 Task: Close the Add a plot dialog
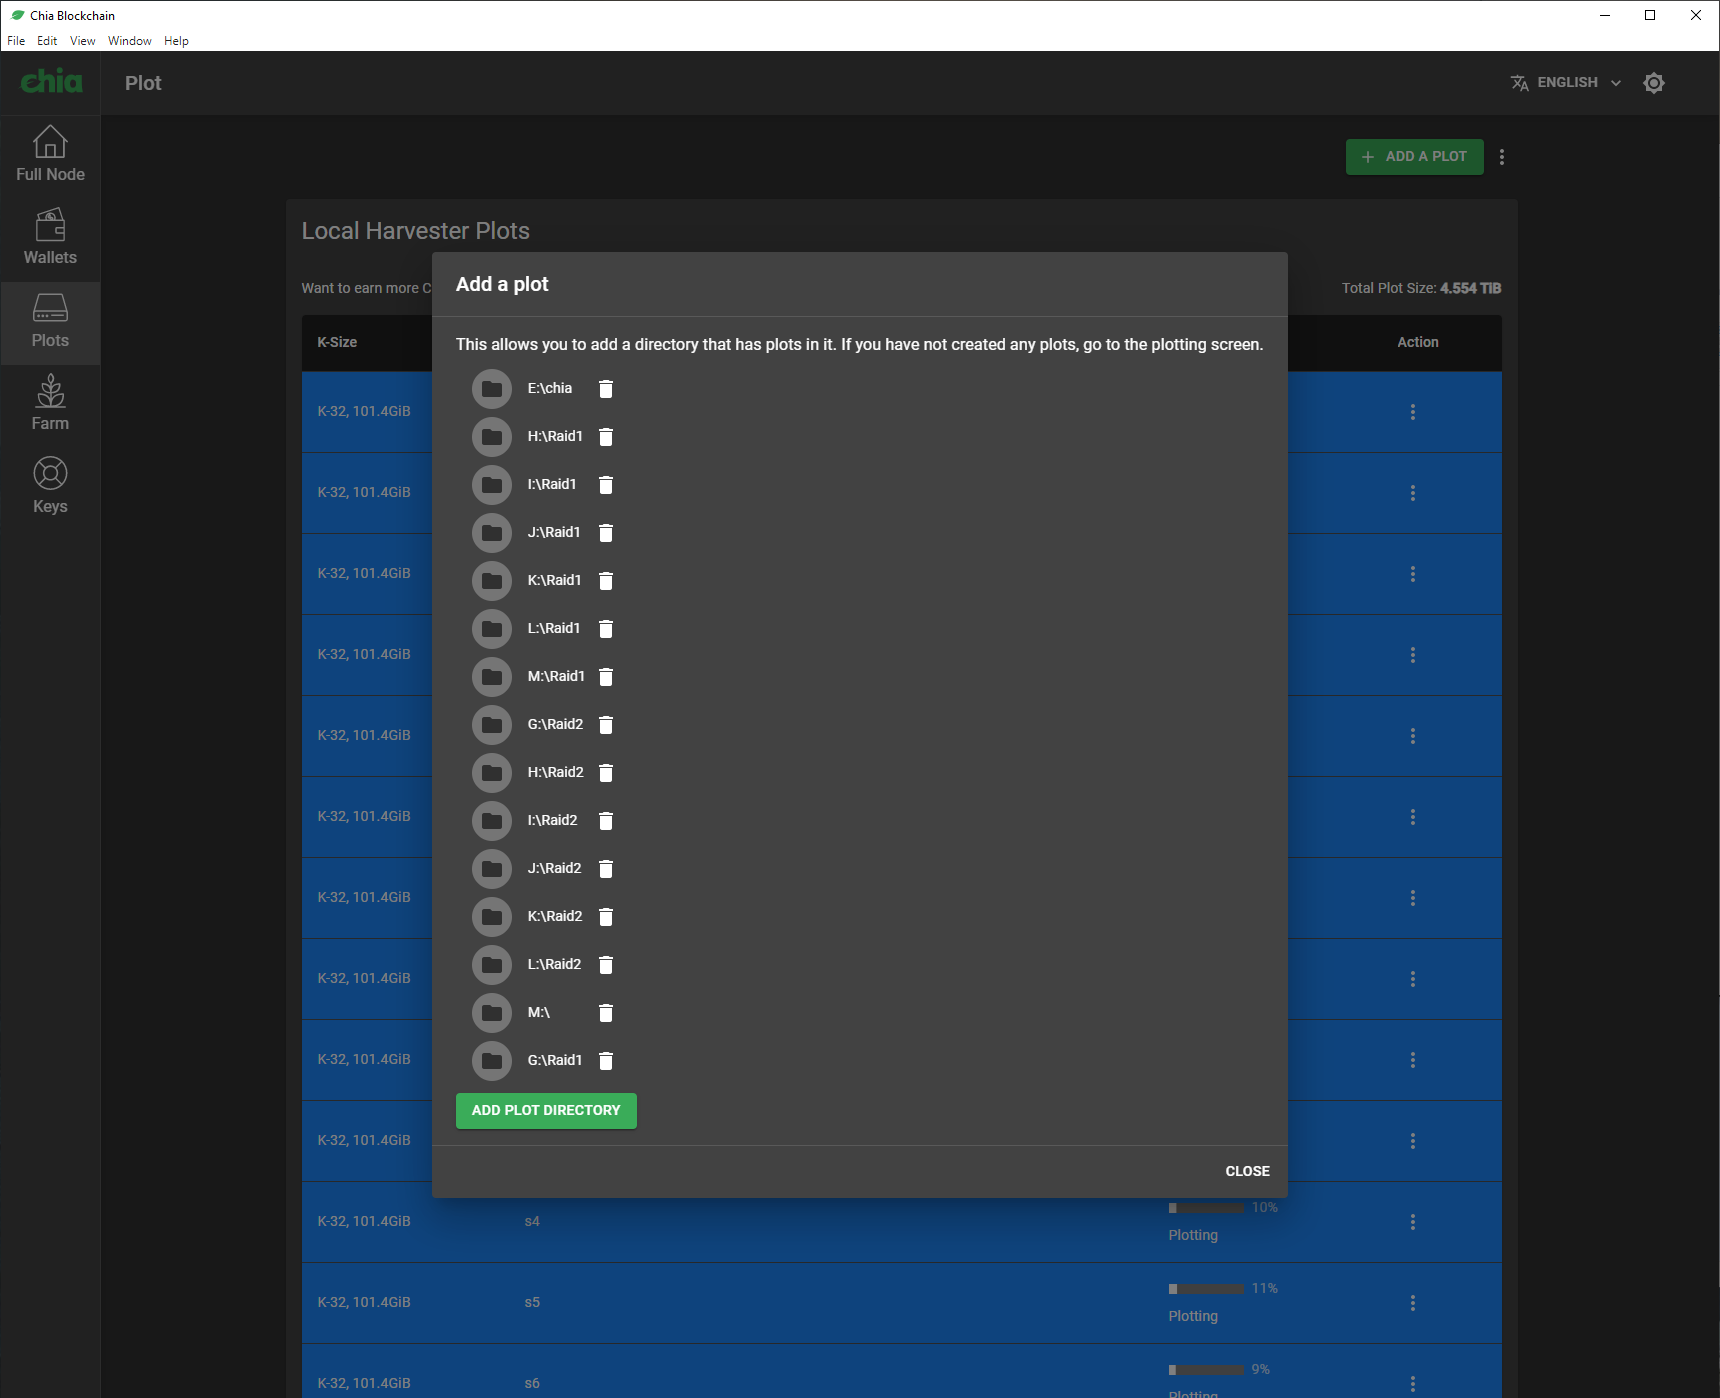click(1246, 1171)
